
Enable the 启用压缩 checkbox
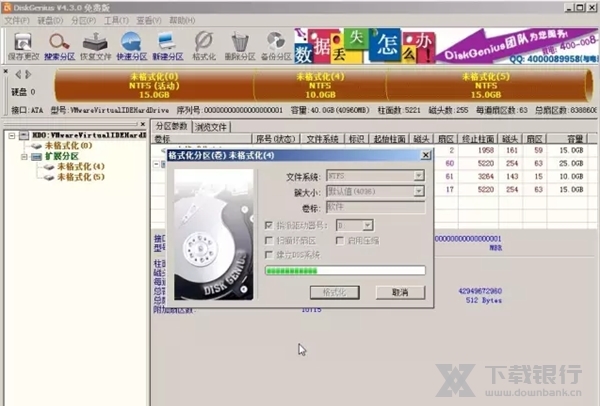(x=339, y=240)
